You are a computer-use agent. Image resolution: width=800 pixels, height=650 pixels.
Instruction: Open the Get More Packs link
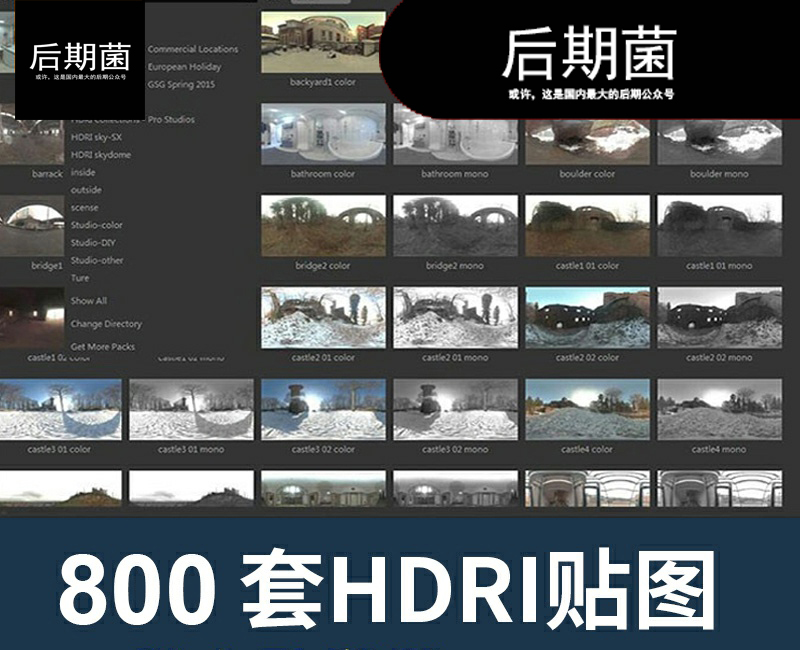(103, 347)
